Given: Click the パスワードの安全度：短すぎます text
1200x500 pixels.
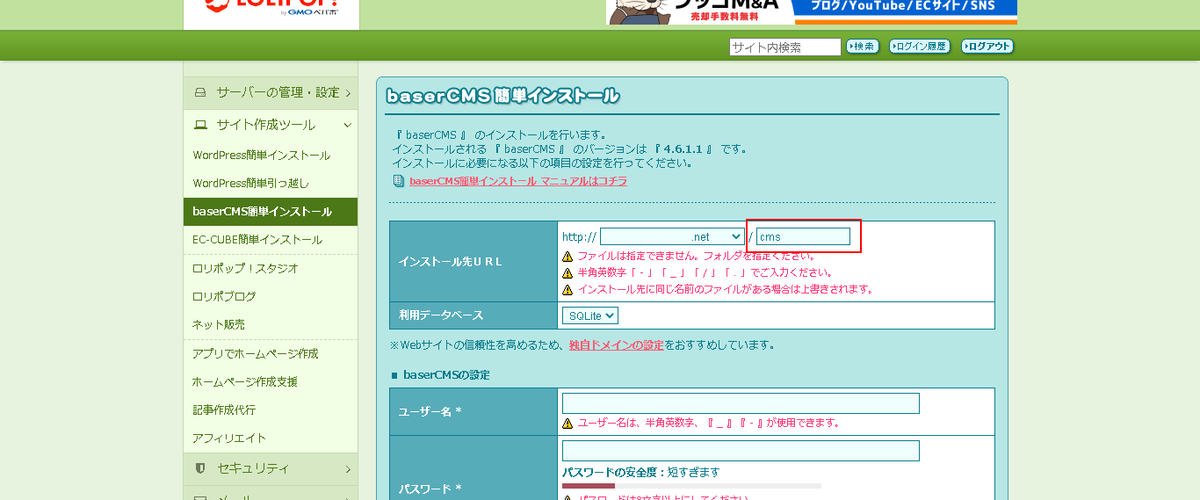Looking at the screenshot, I should click(x=641, y=472).
